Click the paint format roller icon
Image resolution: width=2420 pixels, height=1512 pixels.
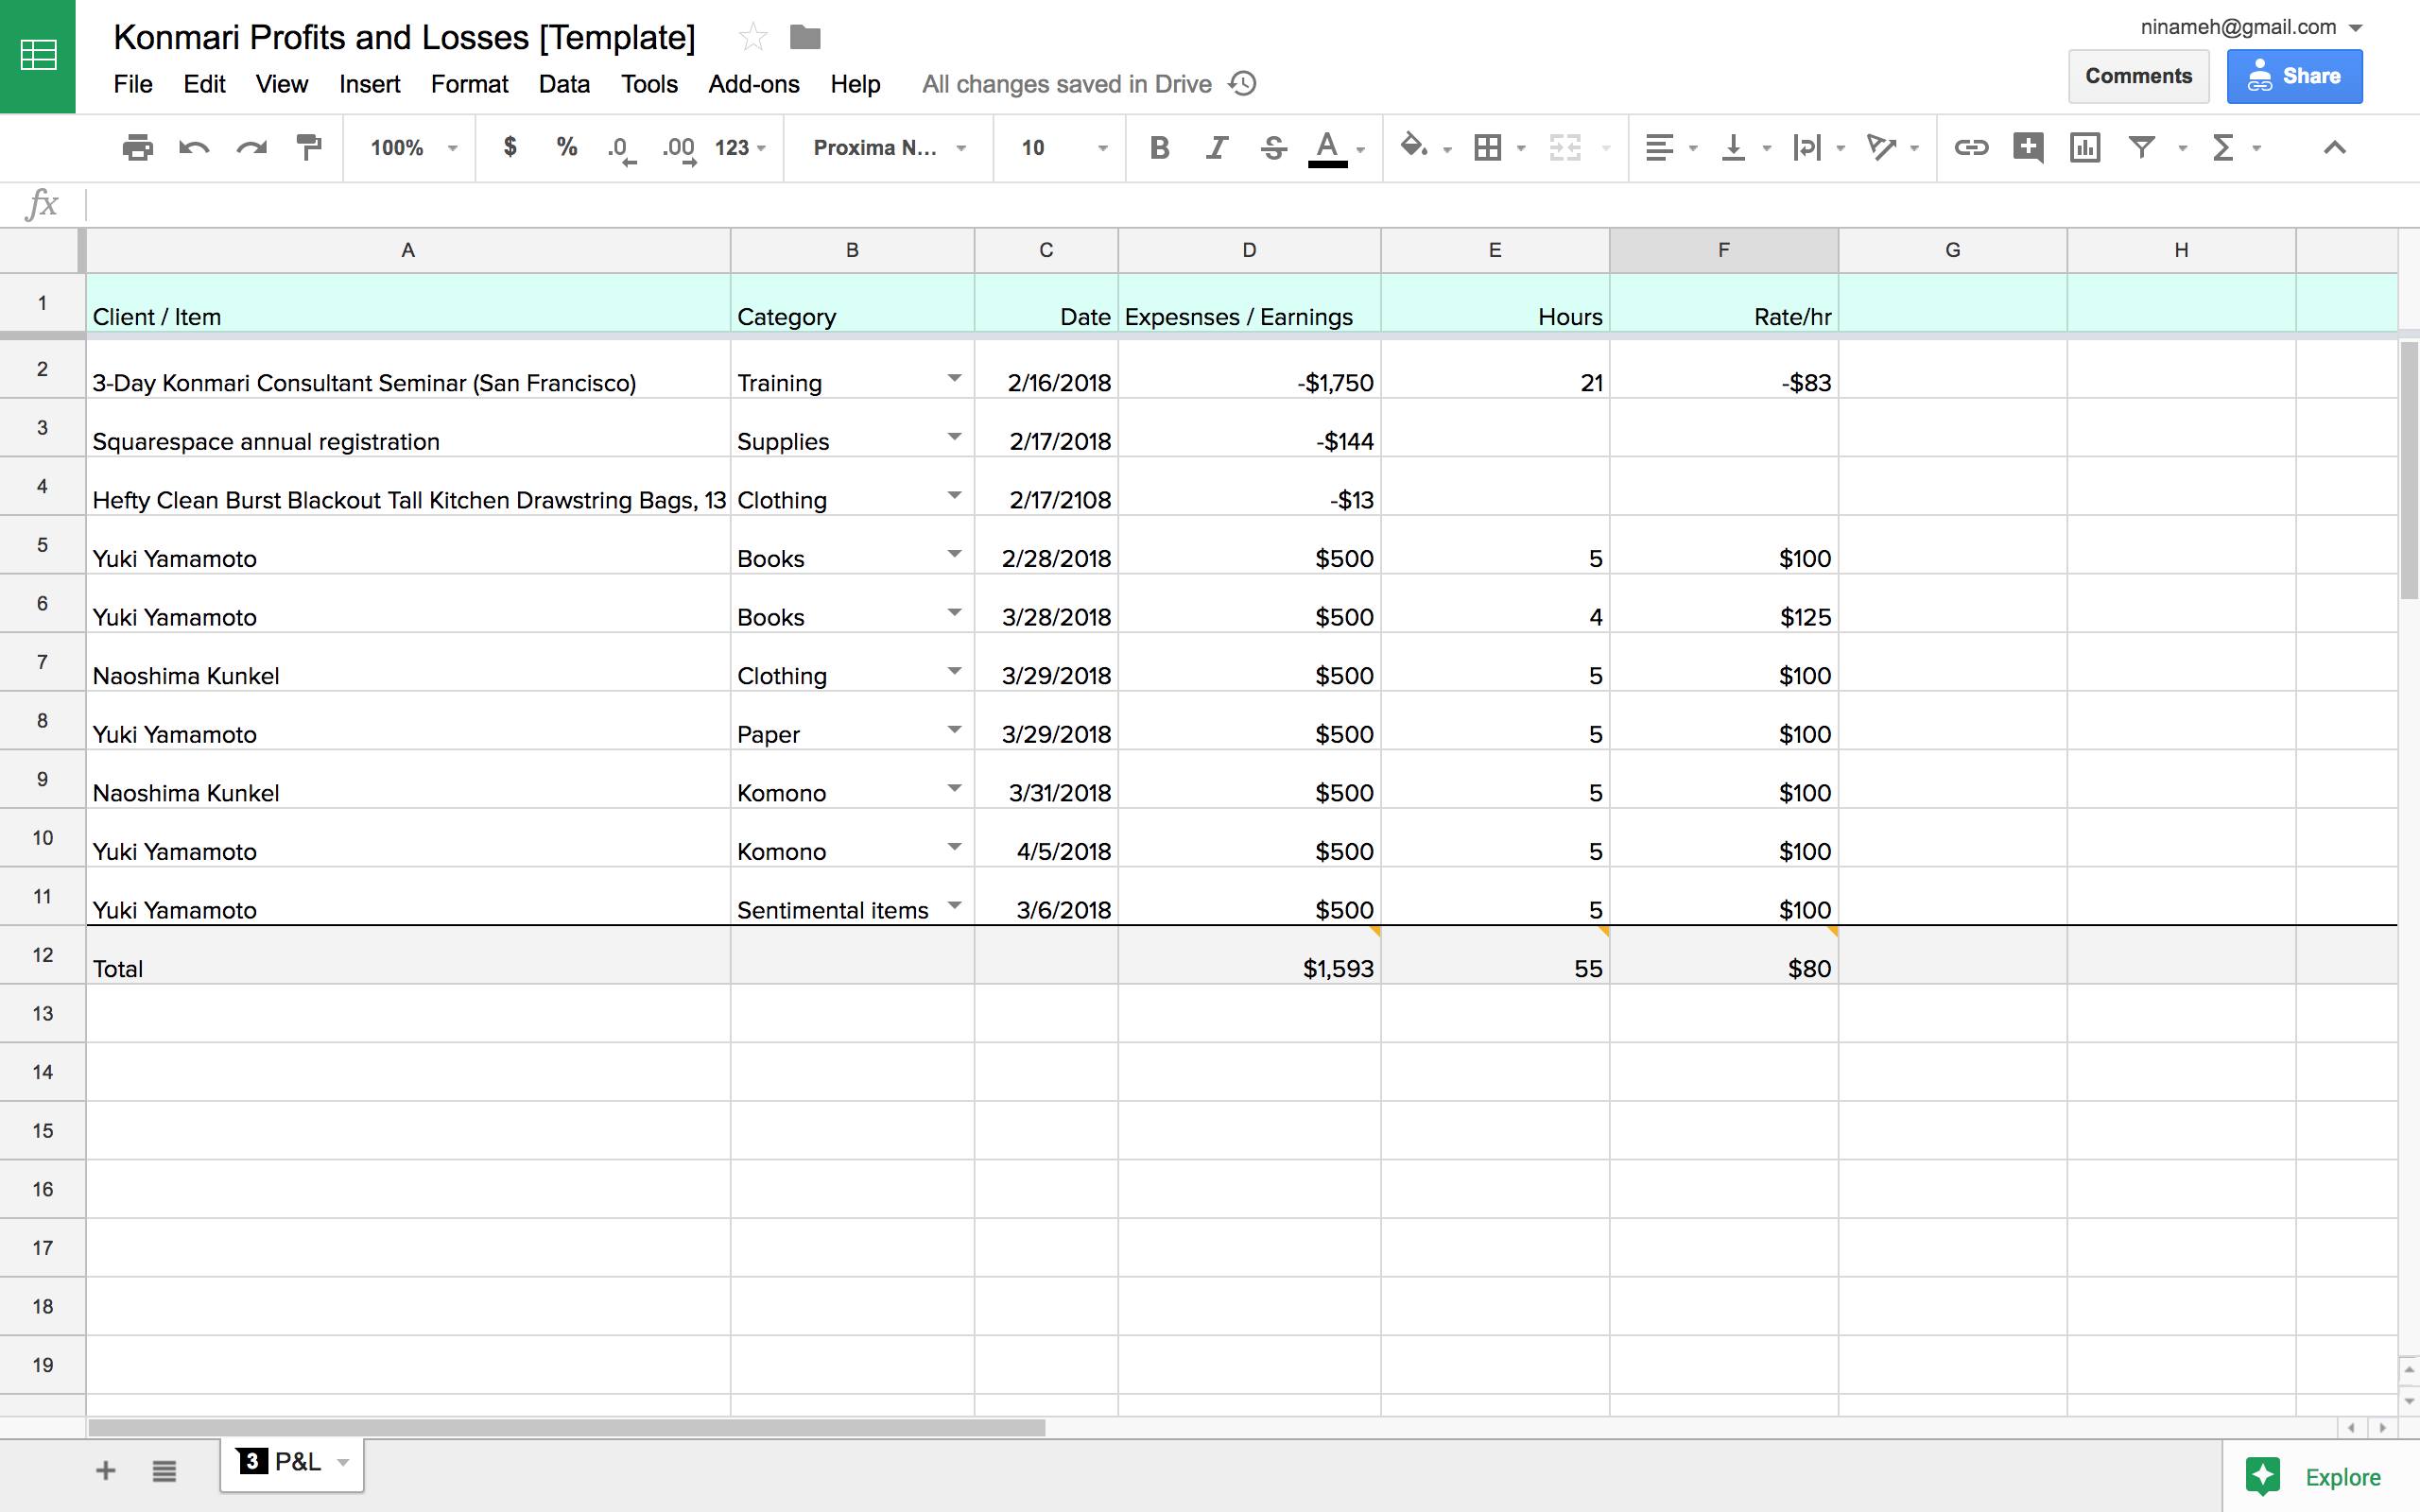(x=309, y=148)
